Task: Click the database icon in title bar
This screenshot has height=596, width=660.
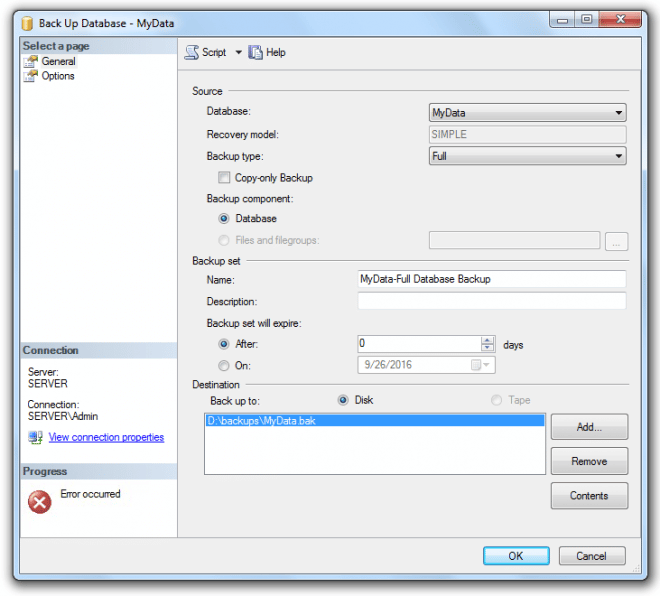Action: 27,24
